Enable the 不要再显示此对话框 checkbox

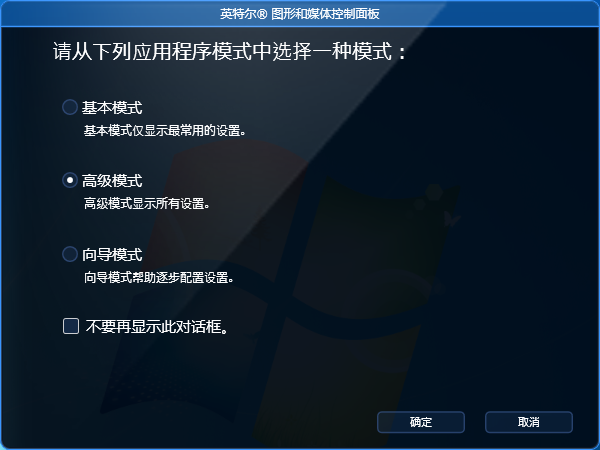click(x=71, y=326)
